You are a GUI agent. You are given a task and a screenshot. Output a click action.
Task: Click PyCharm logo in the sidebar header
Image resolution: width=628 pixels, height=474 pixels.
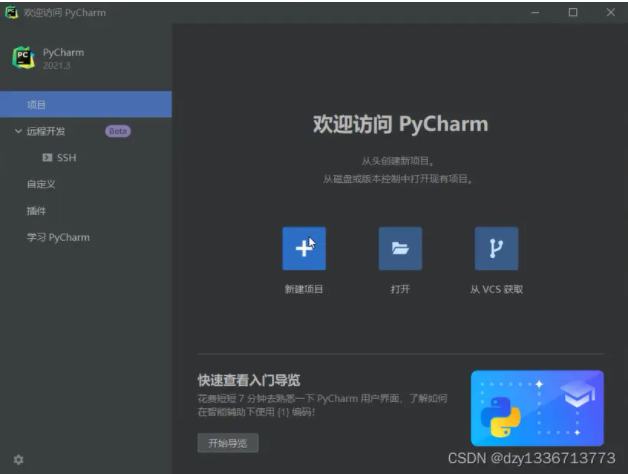[23, 57]
